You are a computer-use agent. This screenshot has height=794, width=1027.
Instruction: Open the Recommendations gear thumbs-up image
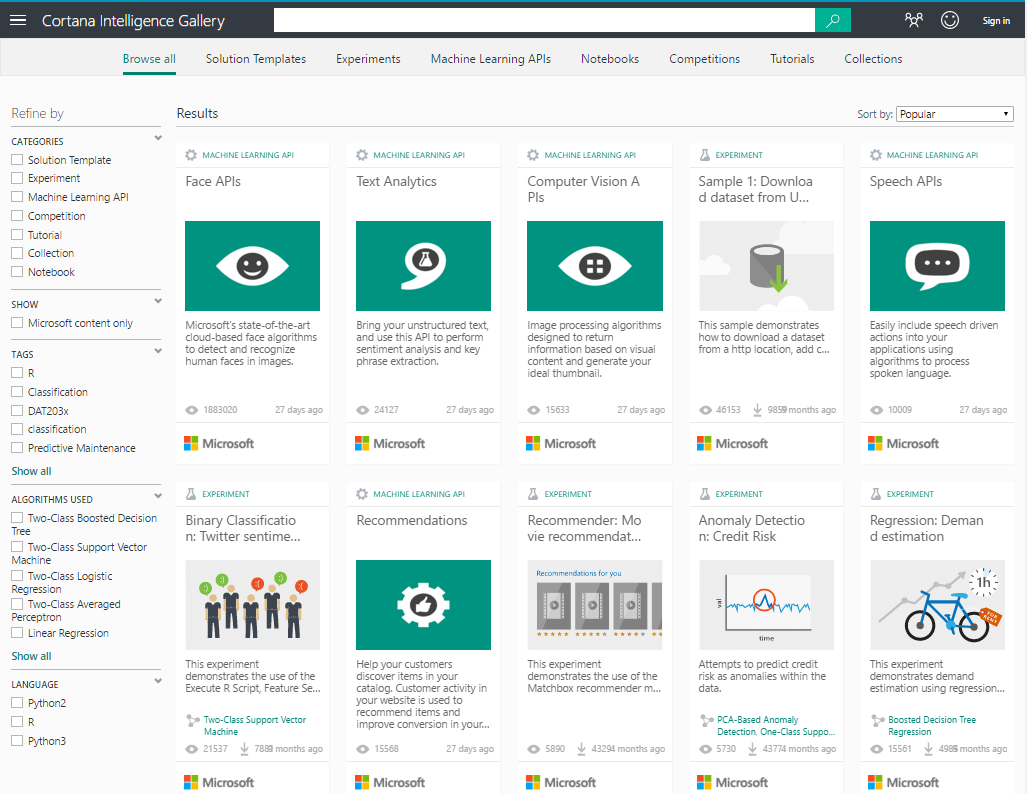(423, 605)
